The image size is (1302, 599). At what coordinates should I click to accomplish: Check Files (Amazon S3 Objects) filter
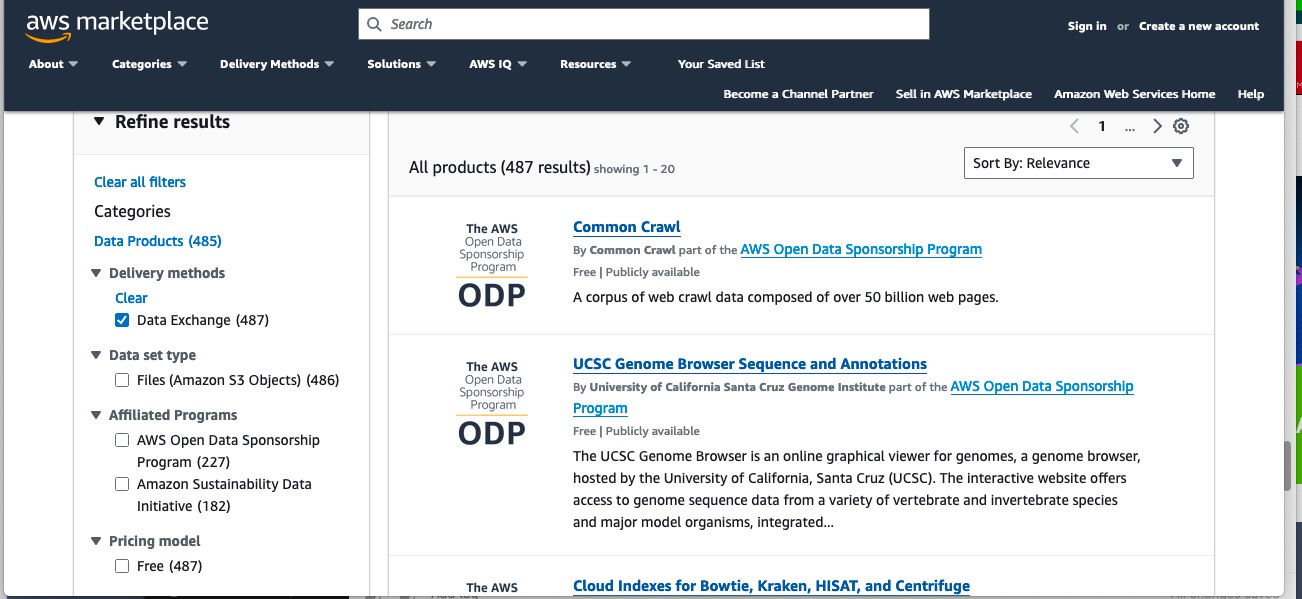click(121, 380)
